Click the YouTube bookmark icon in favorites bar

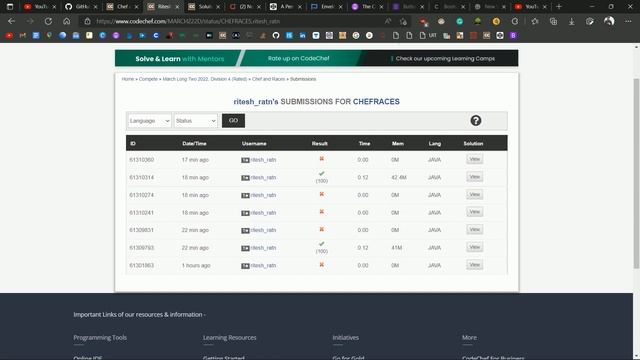click(9, 36)
